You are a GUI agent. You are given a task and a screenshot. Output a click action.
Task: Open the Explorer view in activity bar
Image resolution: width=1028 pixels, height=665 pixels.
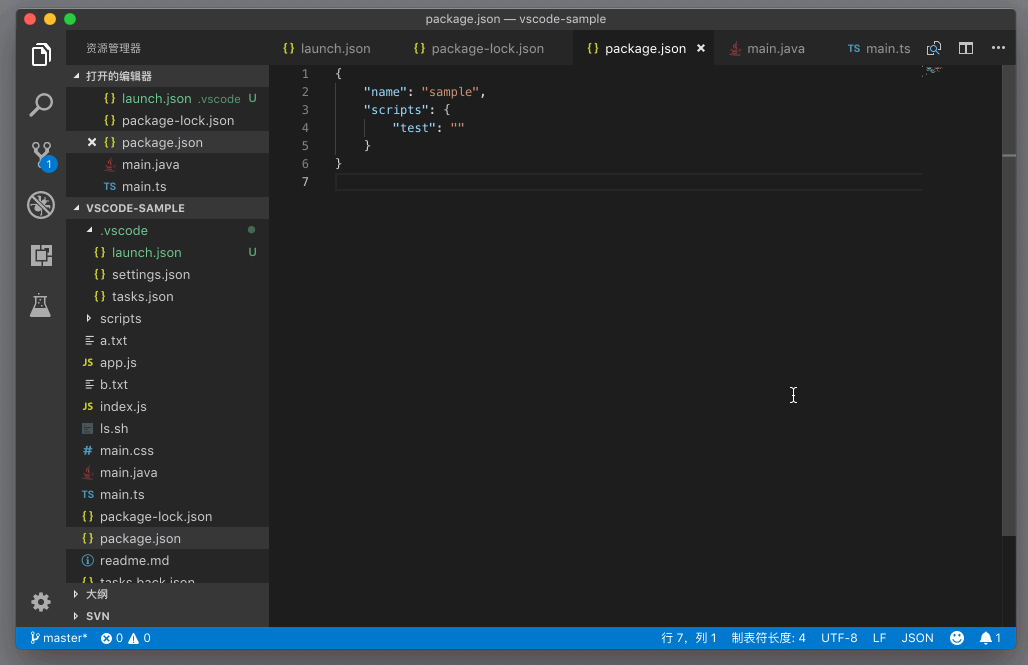[41, 55]
